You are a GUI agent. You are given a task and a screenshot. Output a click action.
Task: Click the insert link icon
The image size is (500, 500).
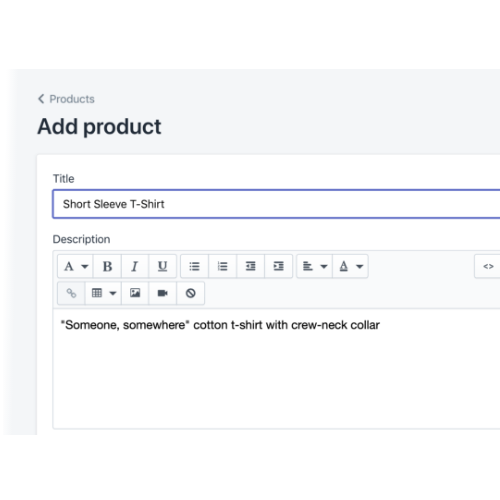[71, 293]
